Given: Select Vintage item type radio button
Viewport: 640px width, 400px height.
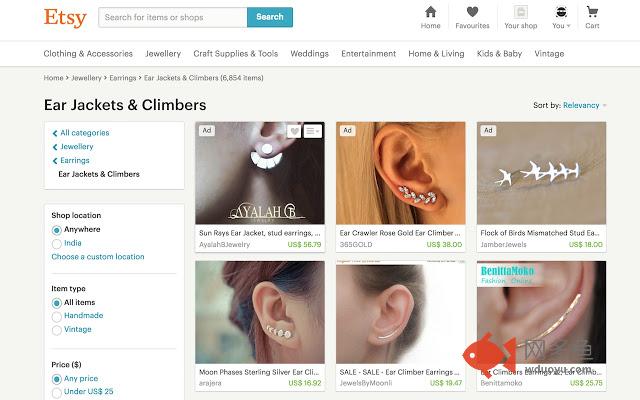Looking at the screenshot, I should tap(57, 330).
